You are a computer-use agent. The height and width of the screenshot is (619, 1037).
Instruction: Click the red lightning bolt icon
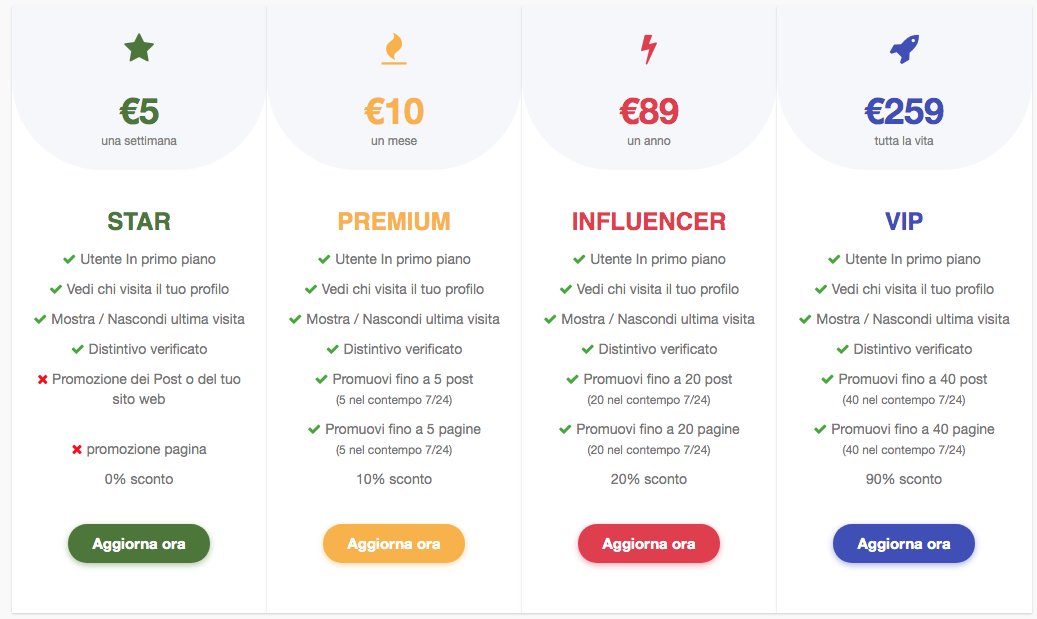click(649, 49)
